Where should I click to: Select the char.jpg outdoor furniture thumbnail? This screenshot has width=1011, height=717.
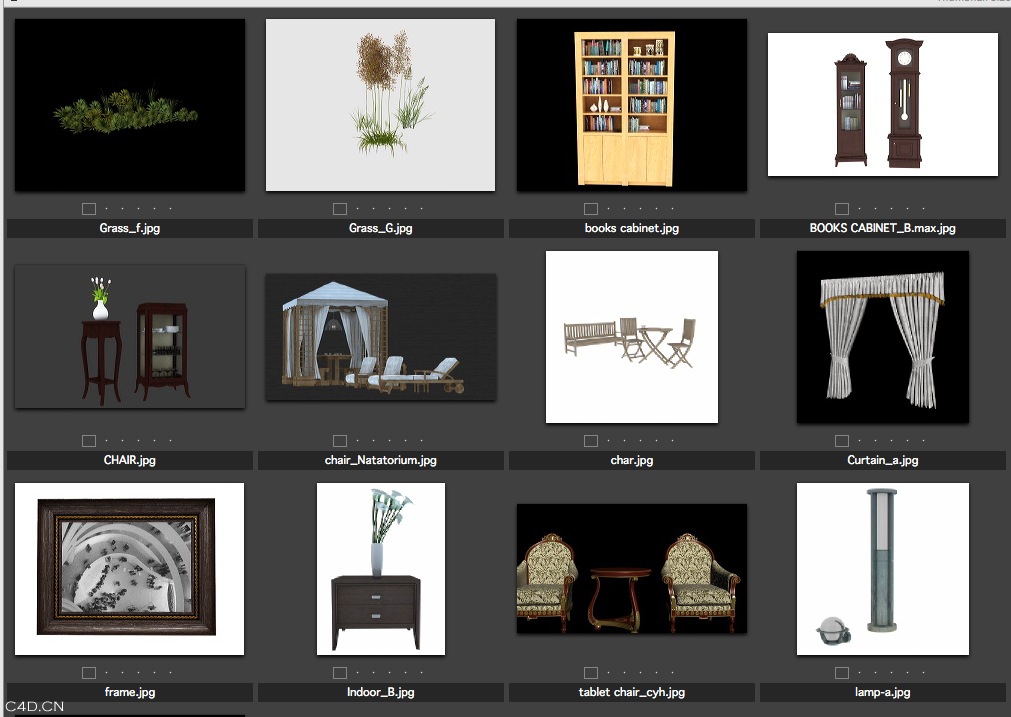point(632,337)
